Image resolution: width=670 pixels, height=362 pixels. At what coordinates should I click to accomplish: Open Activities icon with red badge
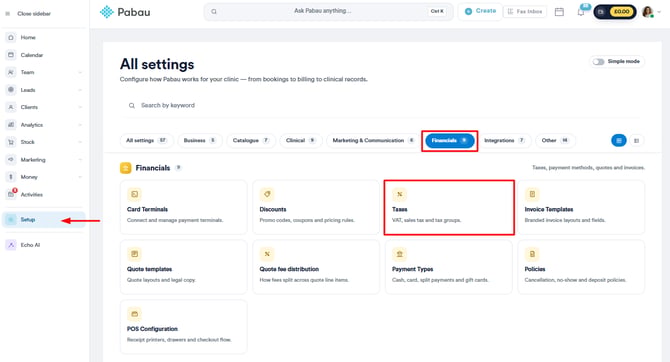11,194
